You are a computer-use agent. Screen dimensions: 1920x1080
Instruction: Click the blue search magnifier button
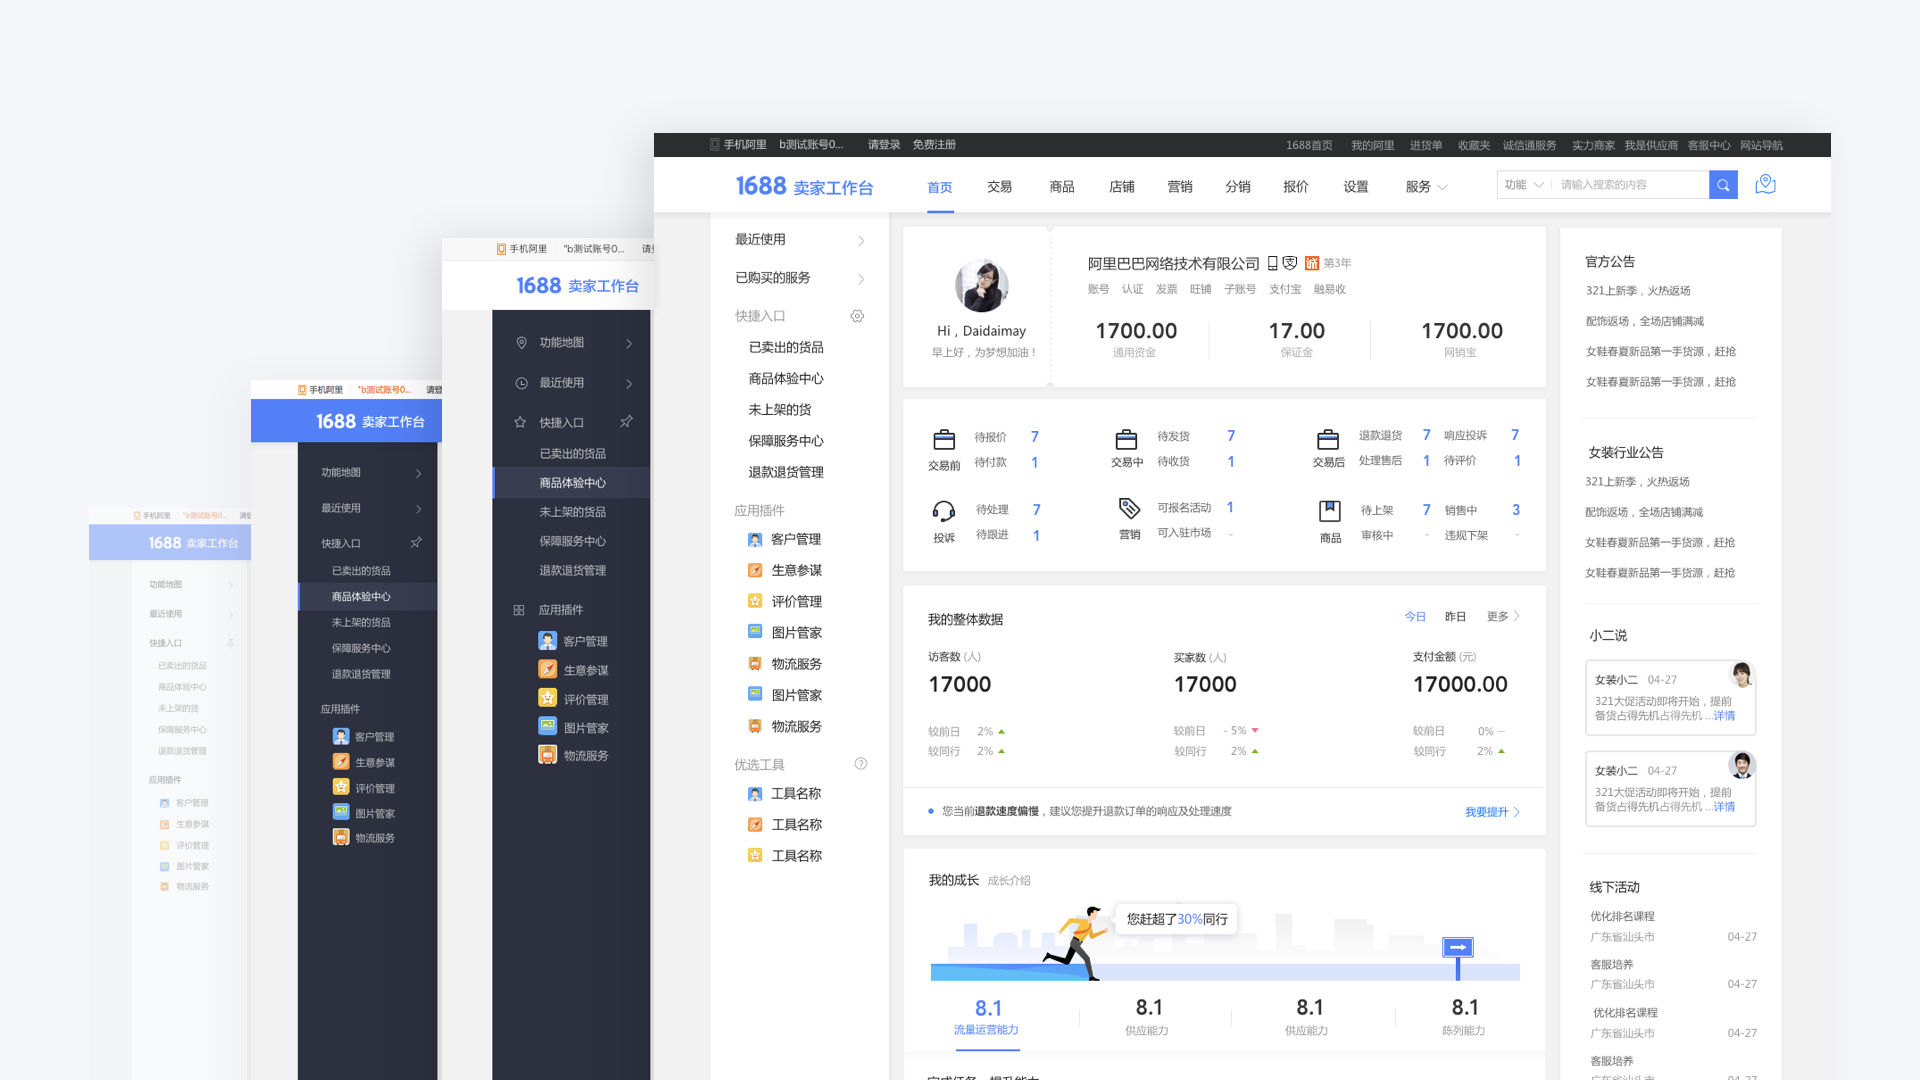pos(1723,185)
